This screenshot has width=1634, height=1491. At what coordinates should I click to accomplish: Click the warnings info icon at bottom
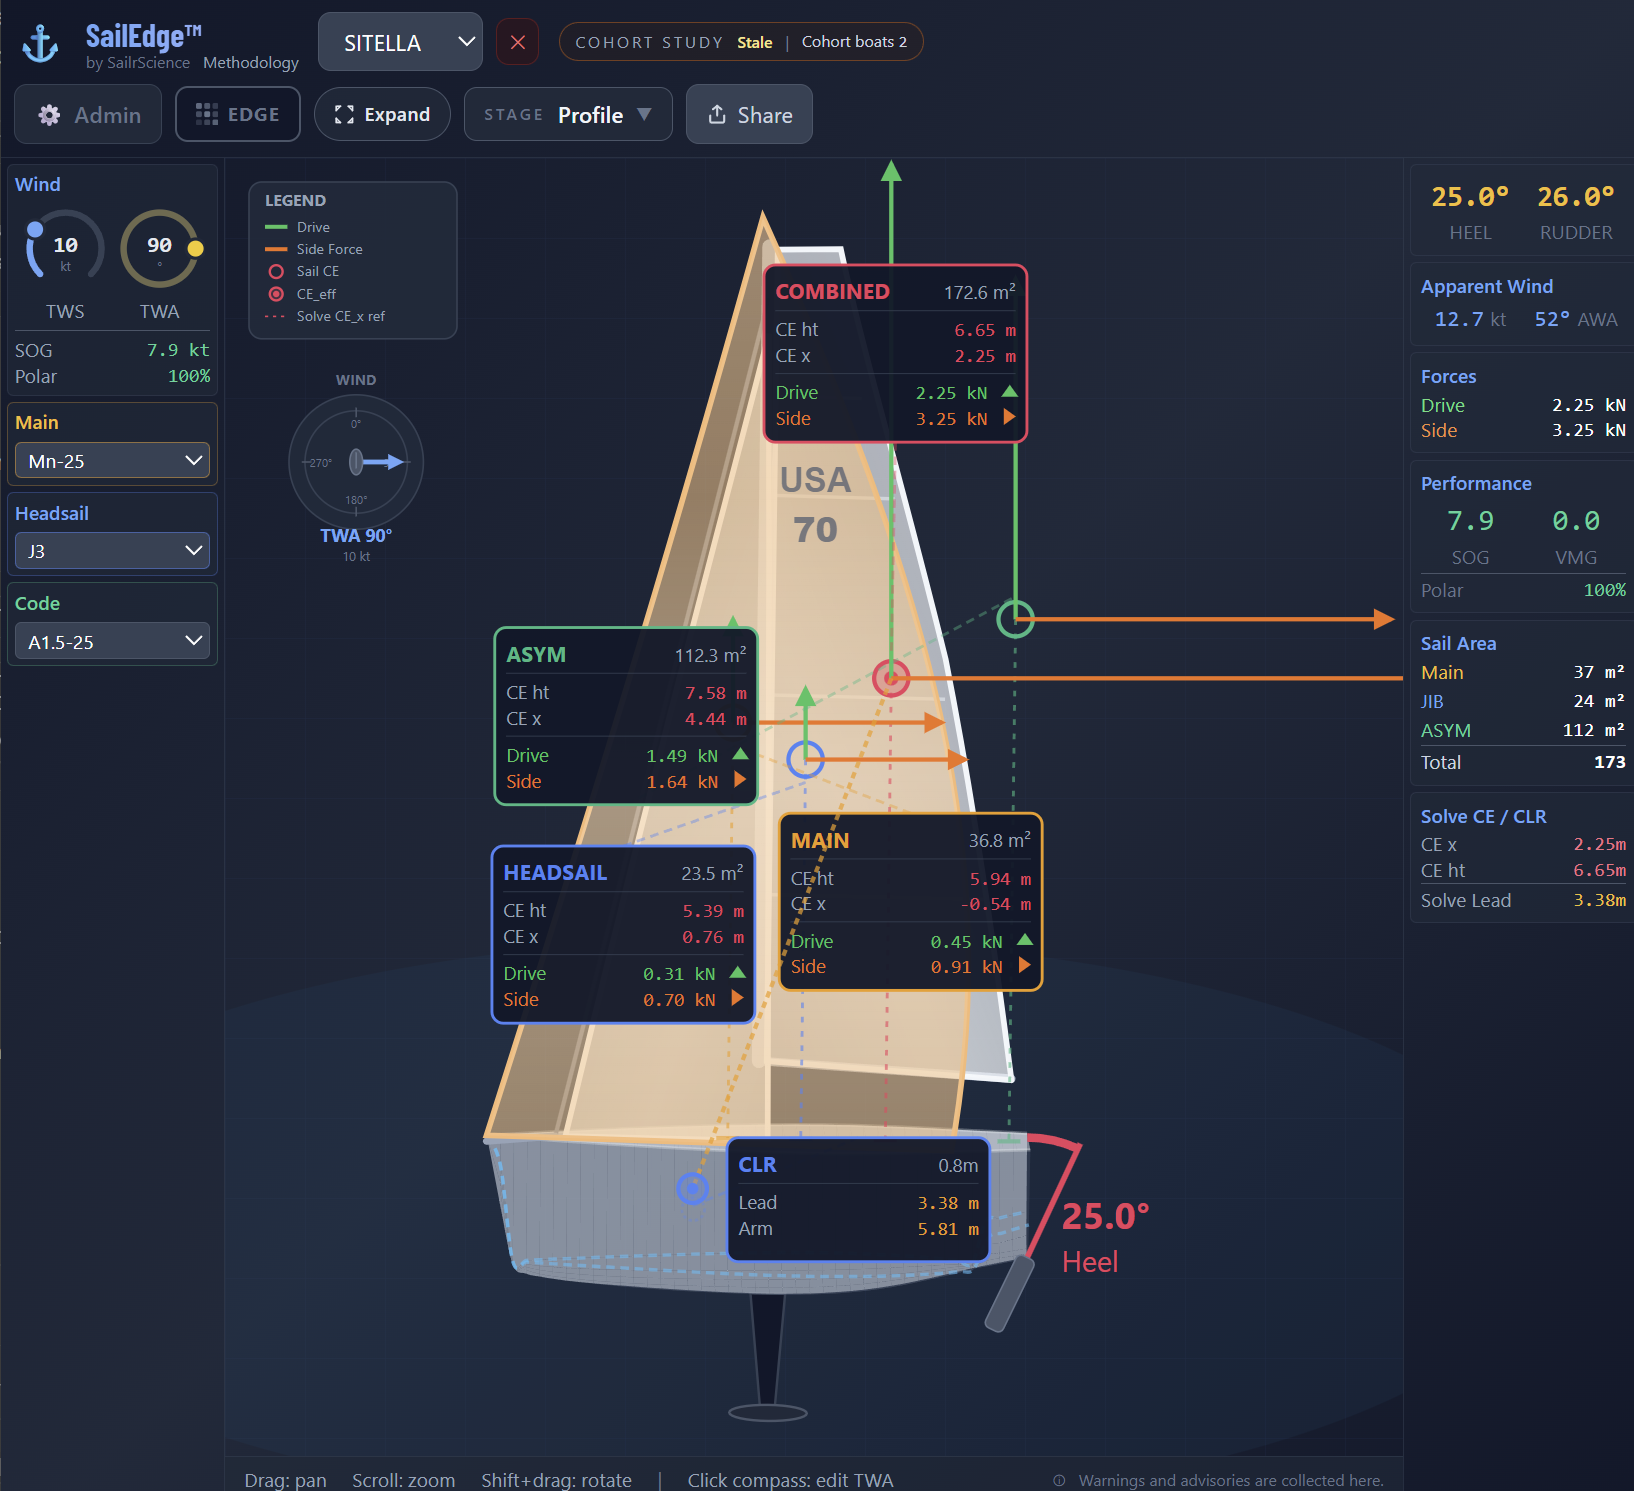[1059, 1480]
